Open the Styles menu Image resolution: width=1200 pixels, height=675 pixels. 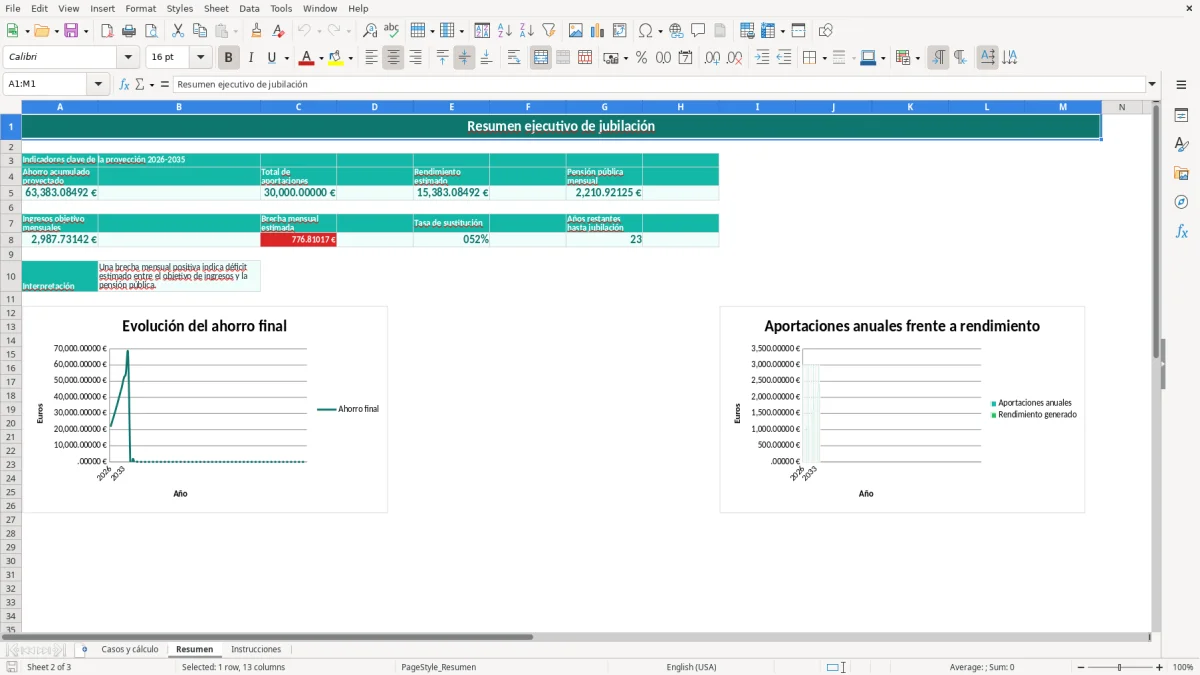[x=180, y=8]
